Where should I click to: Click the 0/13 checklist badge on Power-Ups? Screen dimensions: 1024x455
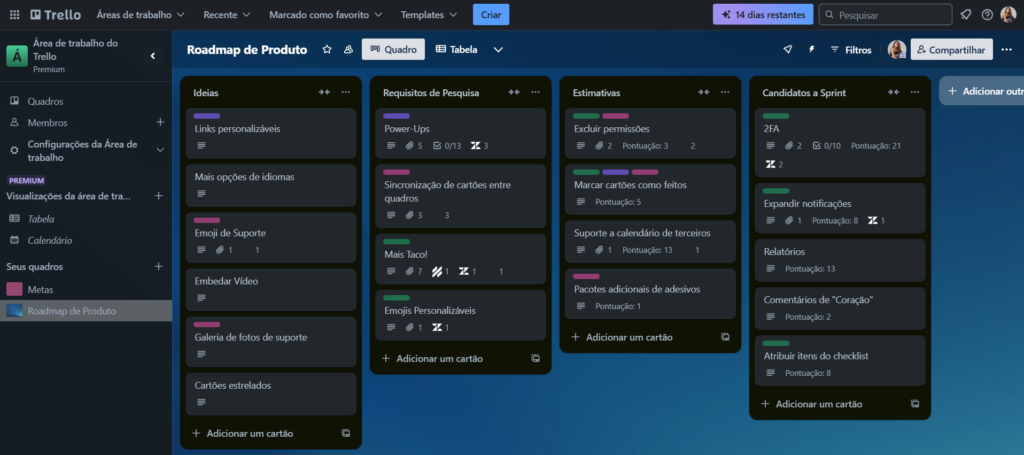pos(447,146)
